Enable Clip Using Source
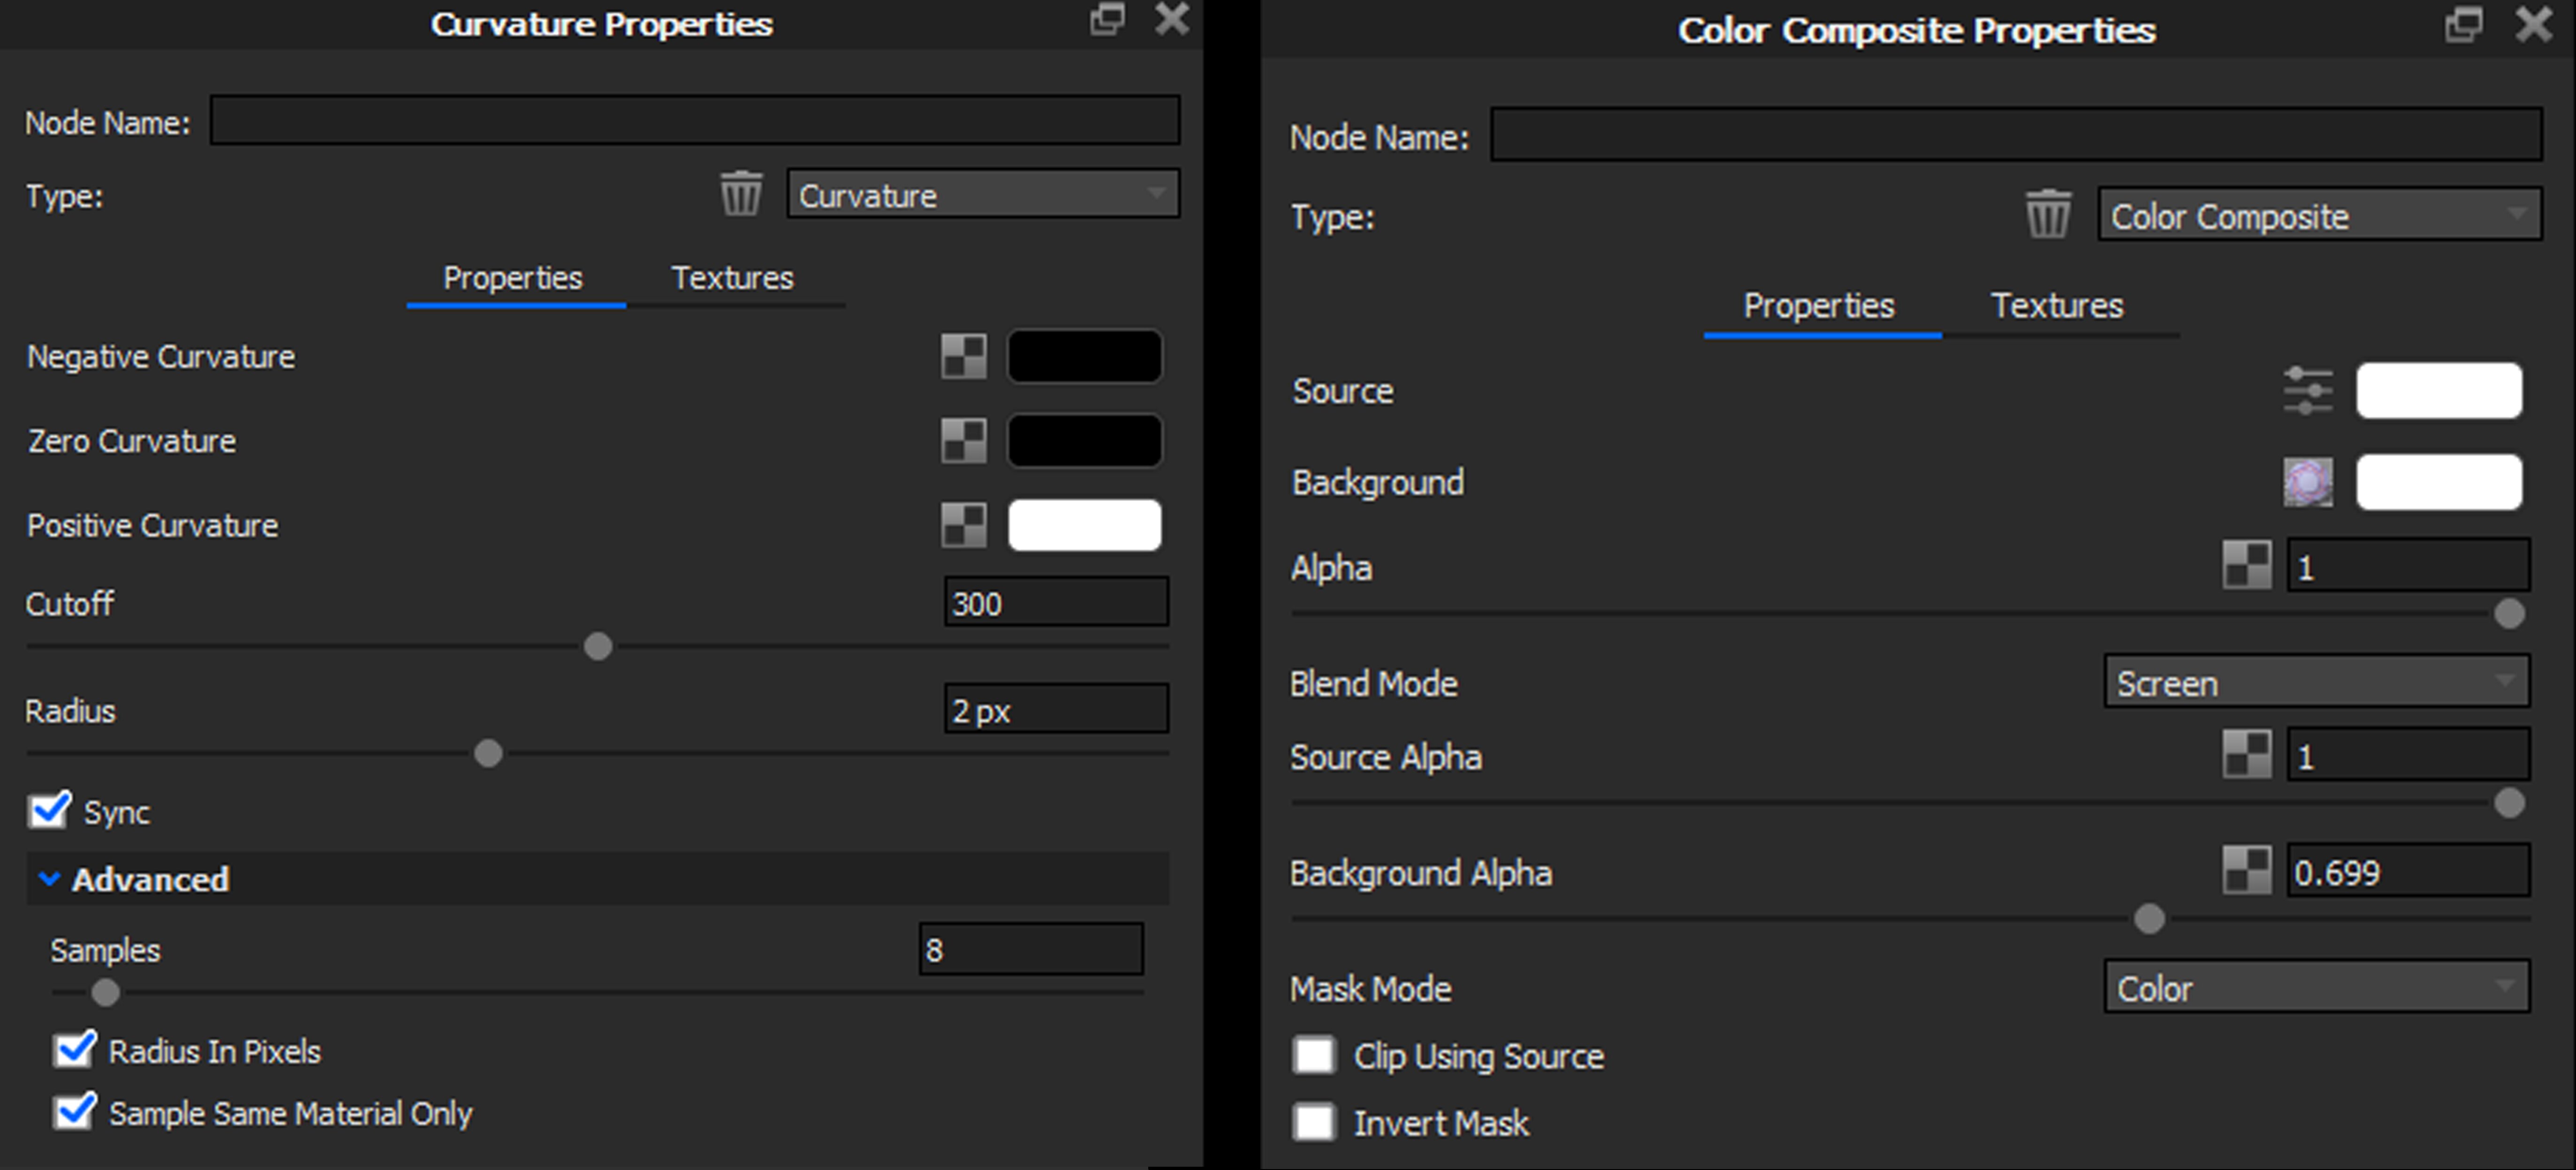 1314,1055
